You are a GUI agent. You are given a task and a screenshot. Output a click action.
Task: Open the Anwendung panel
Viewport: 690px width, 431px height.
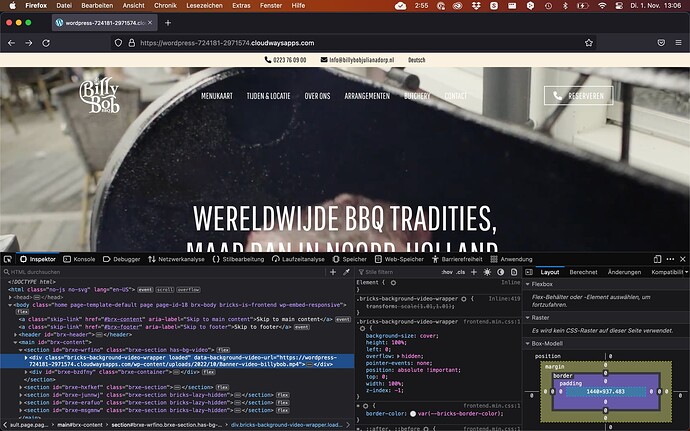(511, 259)
